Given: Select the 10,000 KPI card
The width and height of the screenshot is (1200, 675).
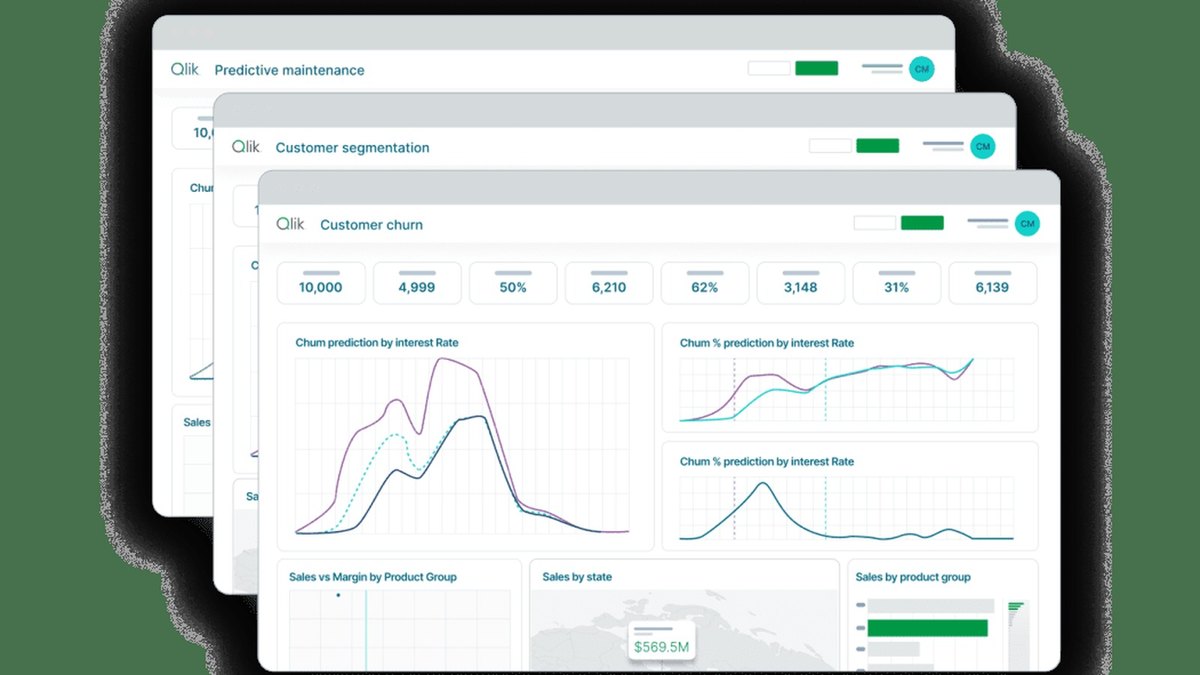Looking at the screenshot, I should pos(321,283).
